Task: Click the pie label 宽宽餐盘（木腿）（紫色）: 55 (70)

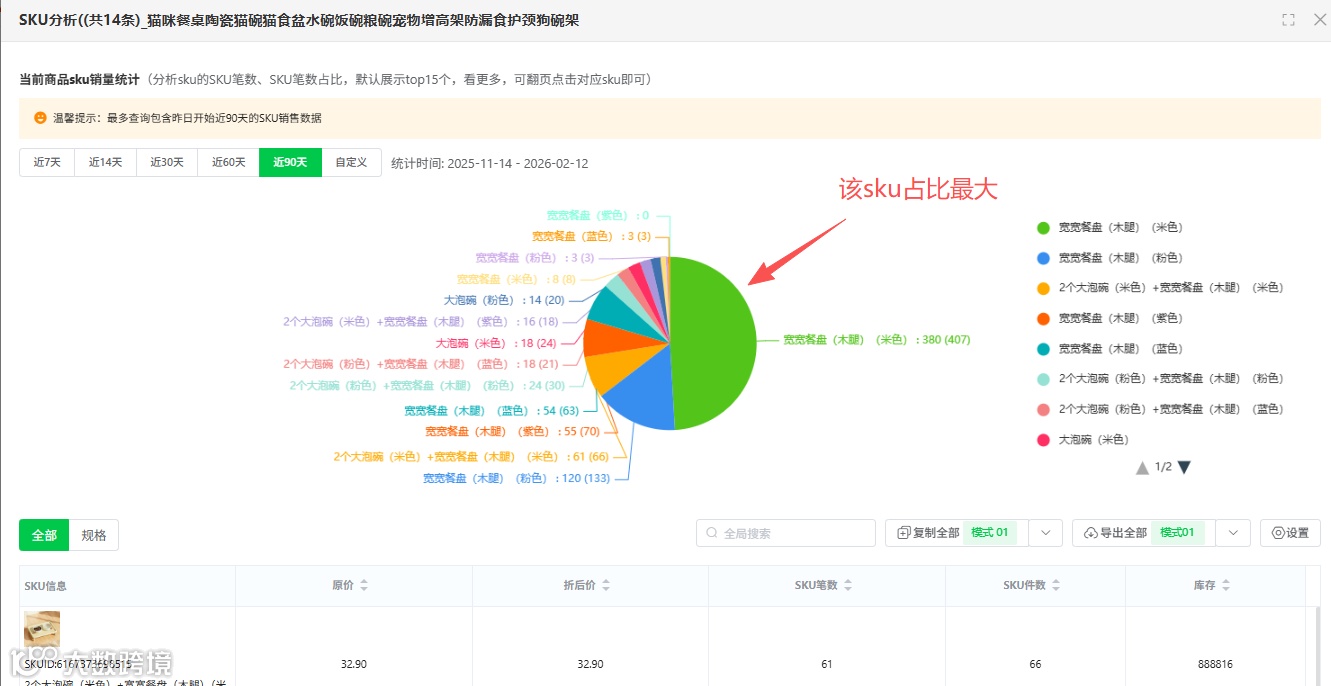Action: pos(512,432)
